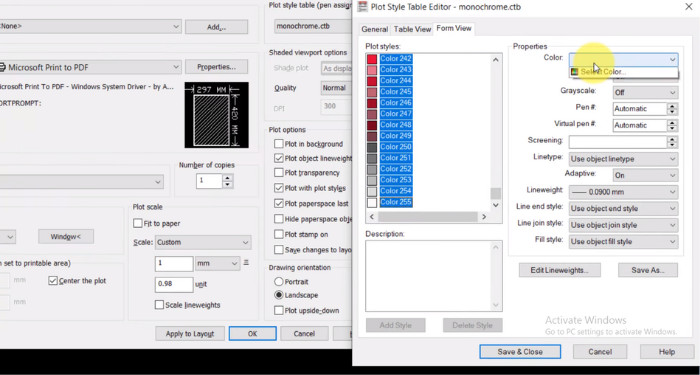This screenshot has width=700, height=375.
Task: Select the Color 253 plot style
Action: (396, 180)
